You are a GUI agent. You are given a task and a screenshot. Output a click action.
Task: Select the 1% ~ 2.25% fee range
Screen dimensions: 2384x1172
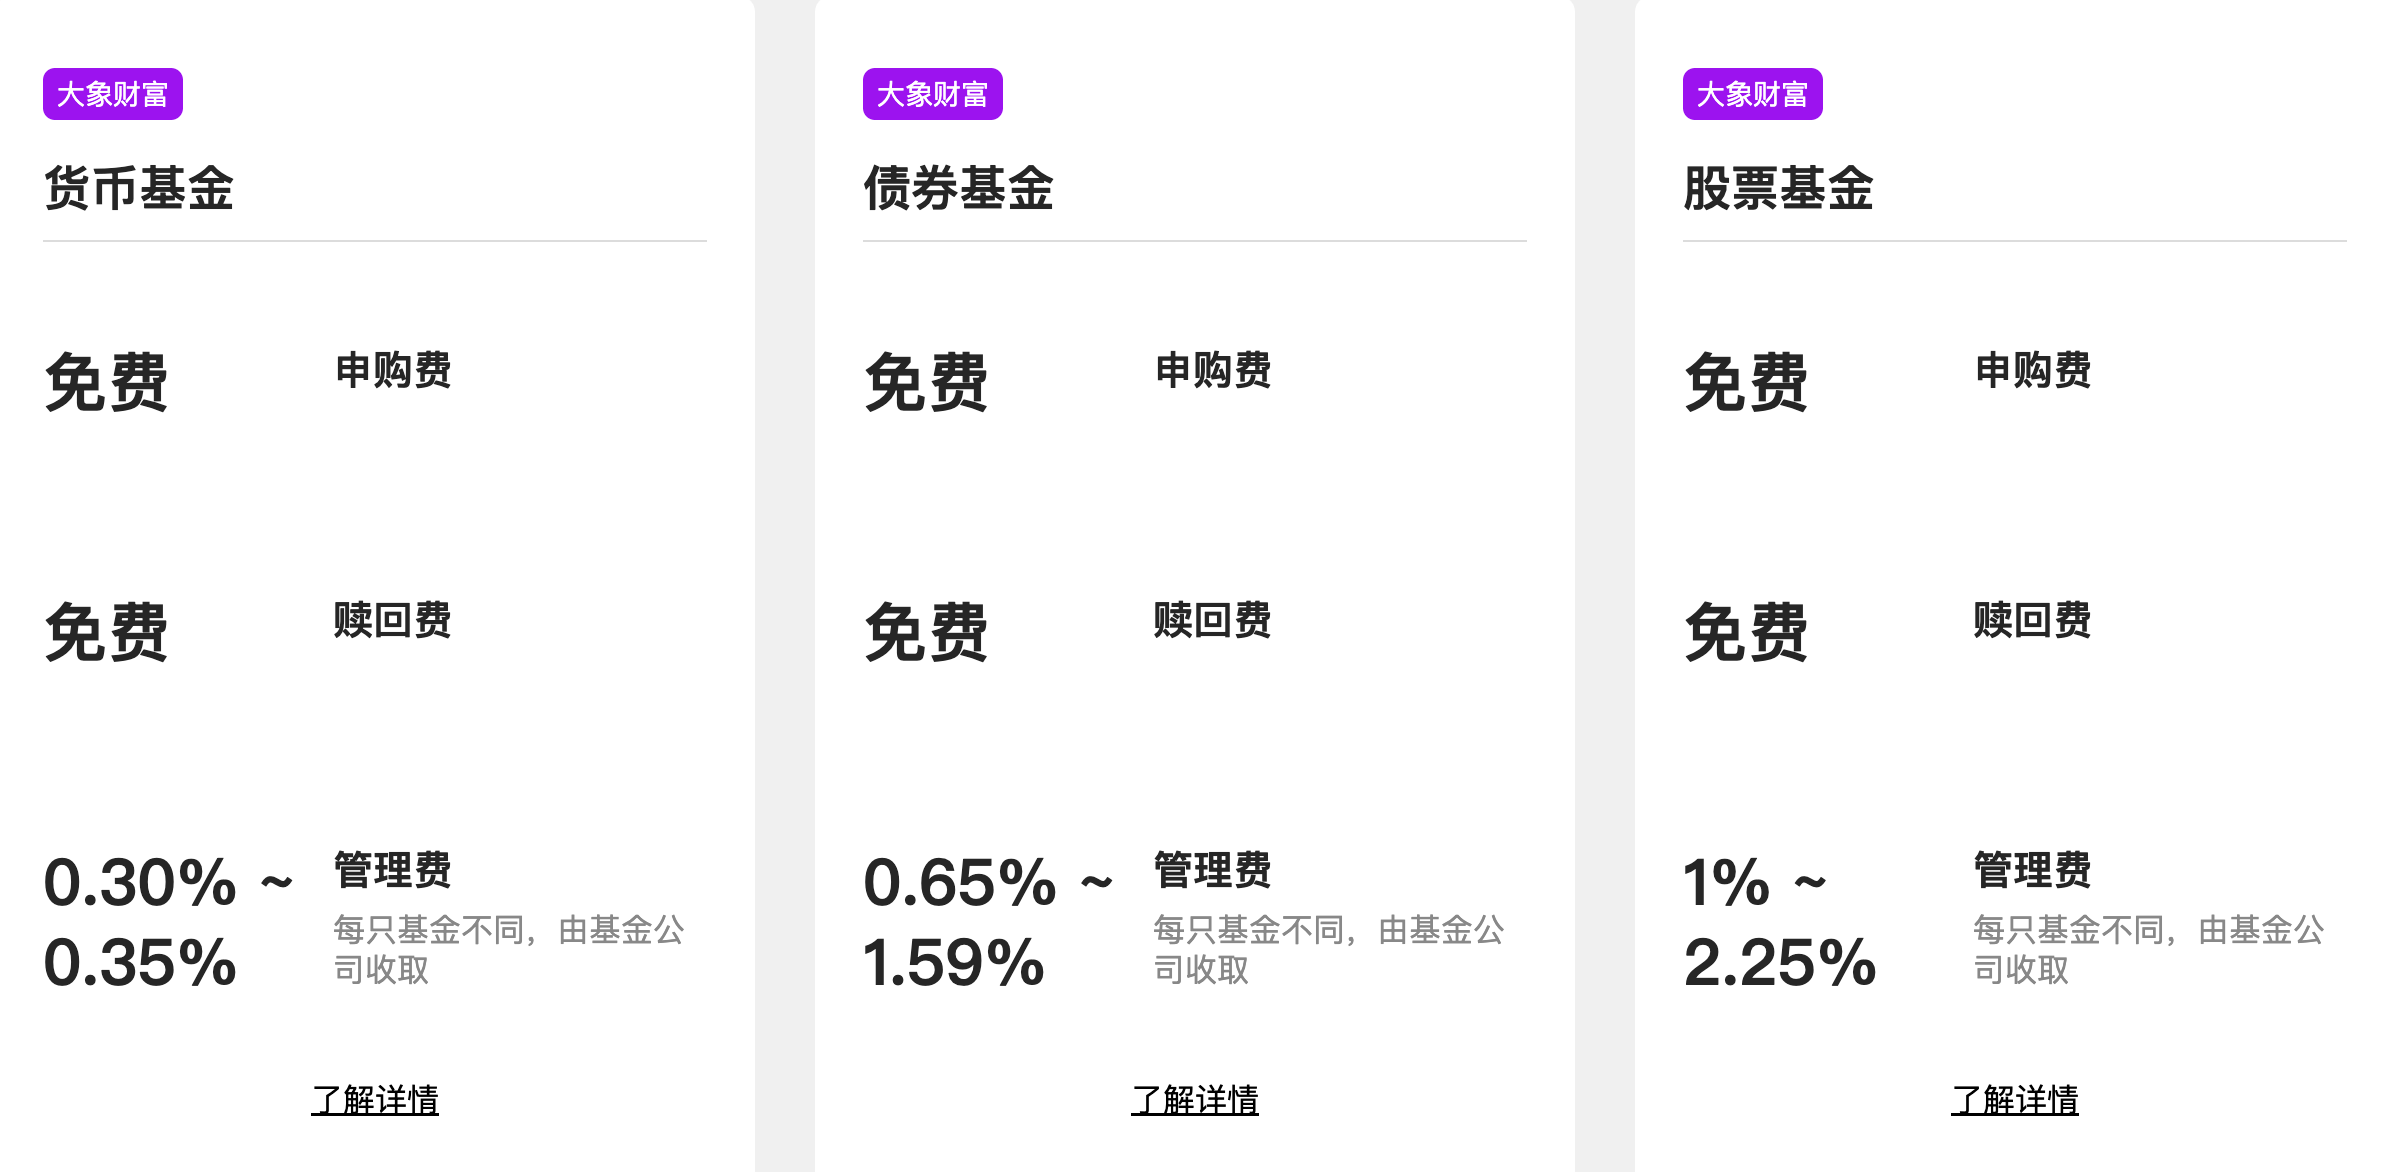1779,922
